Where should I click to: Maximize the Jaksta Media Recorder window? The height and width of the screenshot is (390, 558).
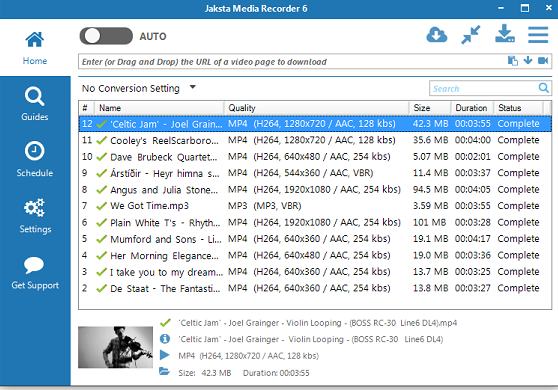[525, 8]
